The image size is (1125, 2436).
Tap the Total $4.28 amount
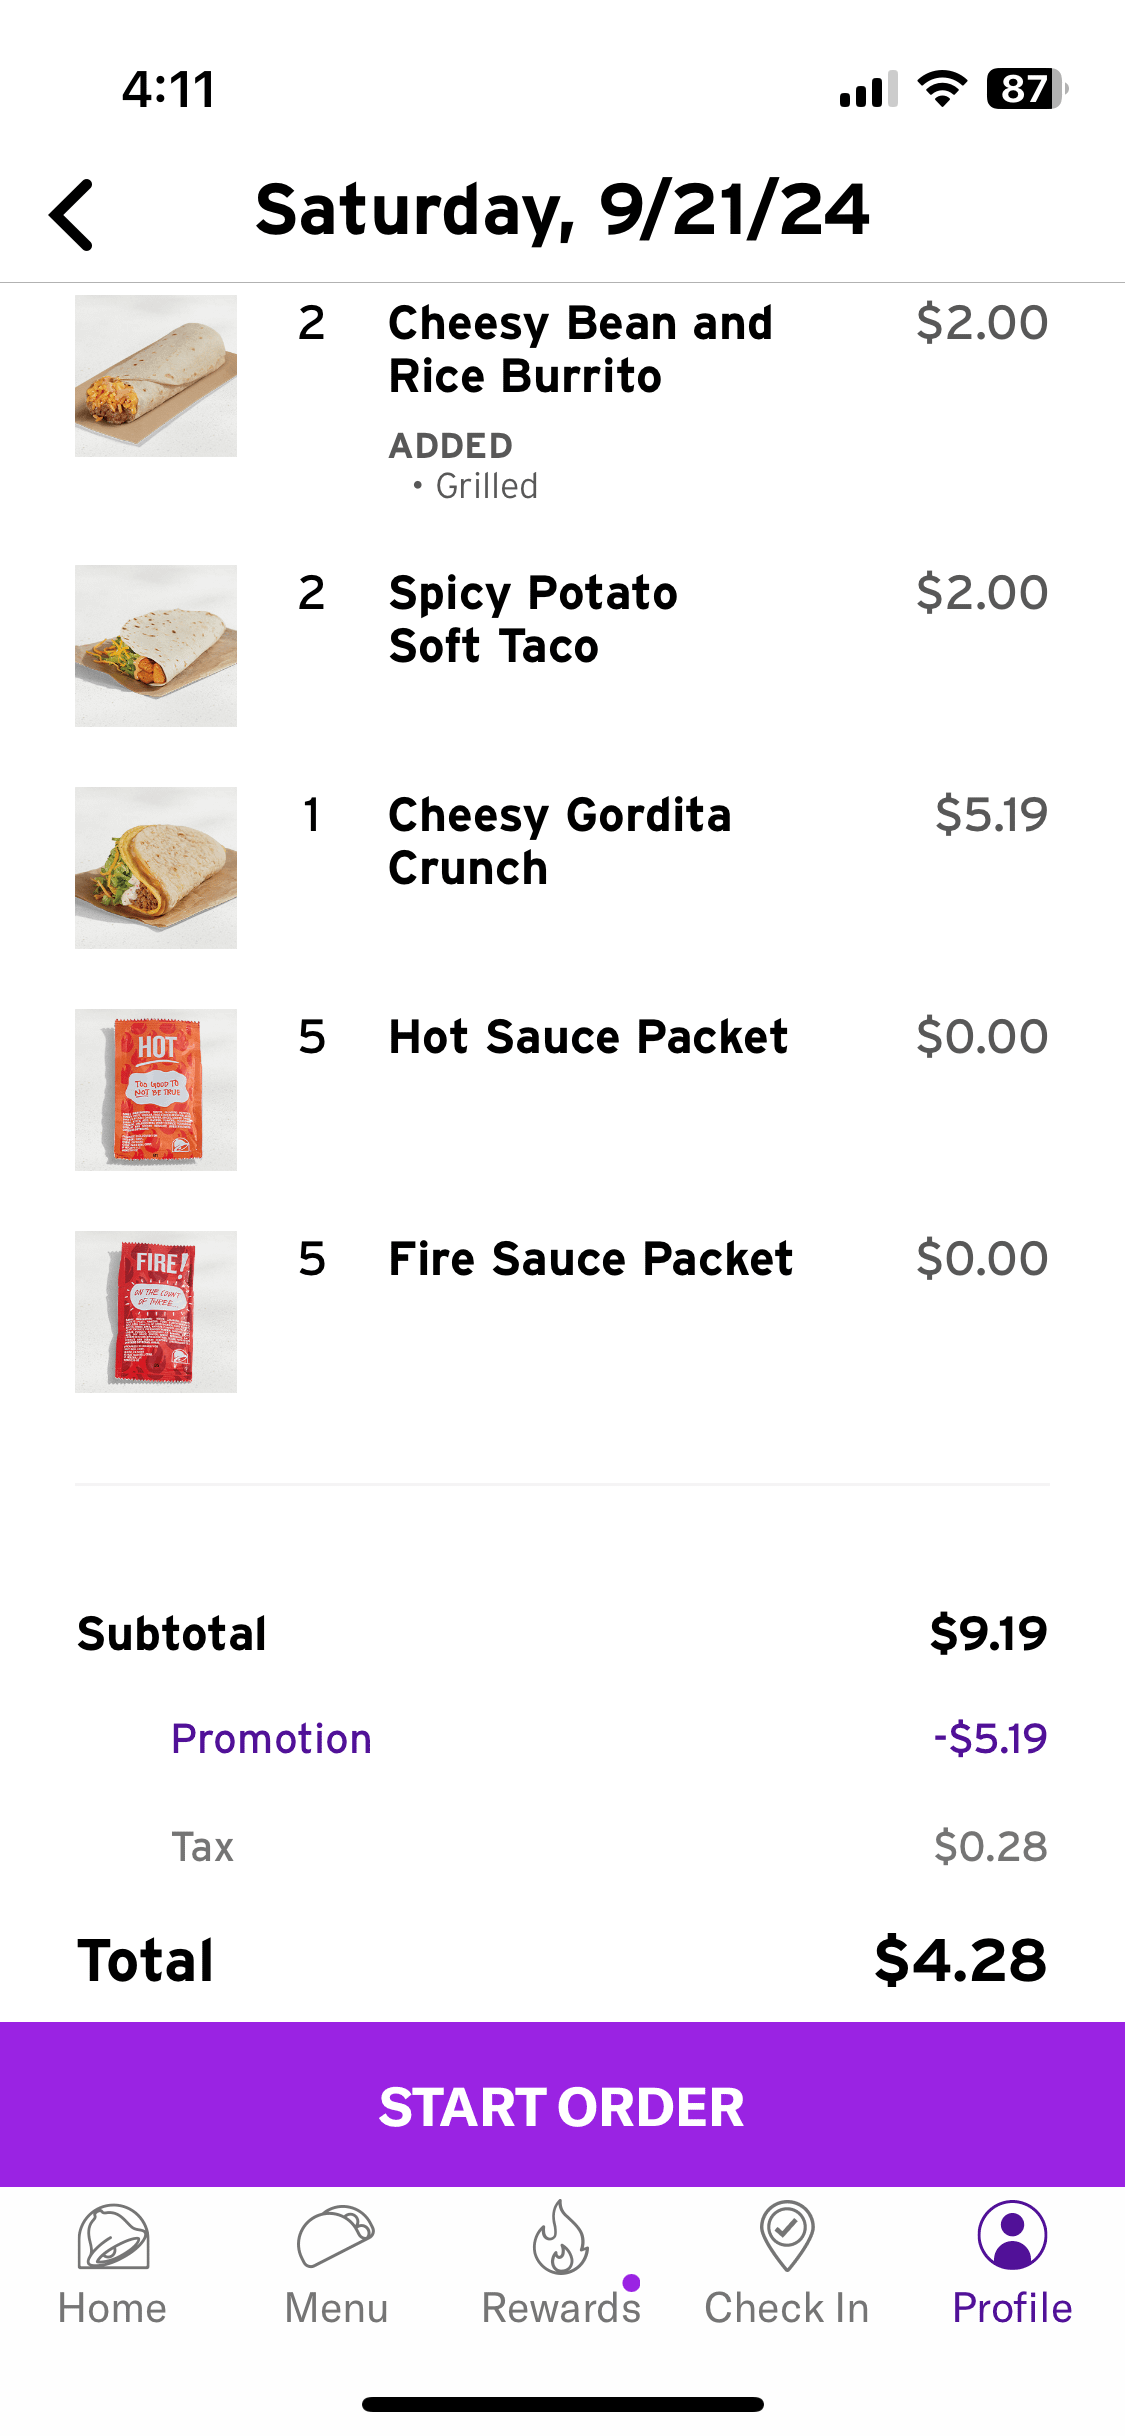960,1959
